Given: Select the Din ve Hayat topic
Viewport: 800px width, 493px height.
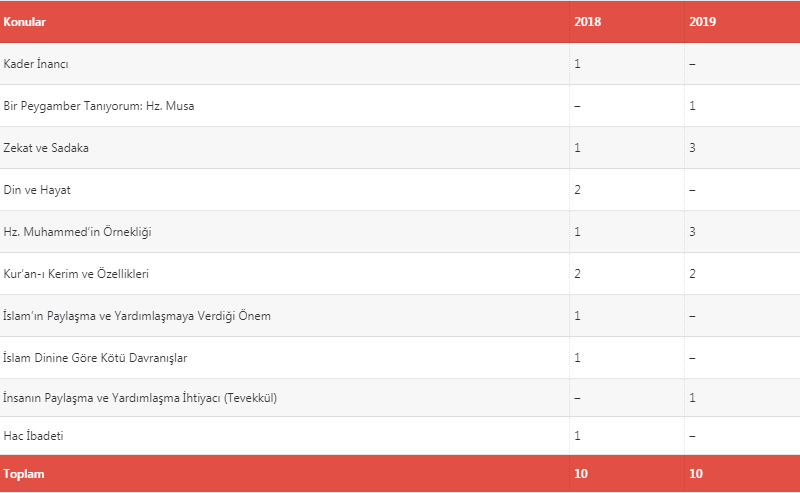Looking at the screenshot, I should click(x=37, y=190).
